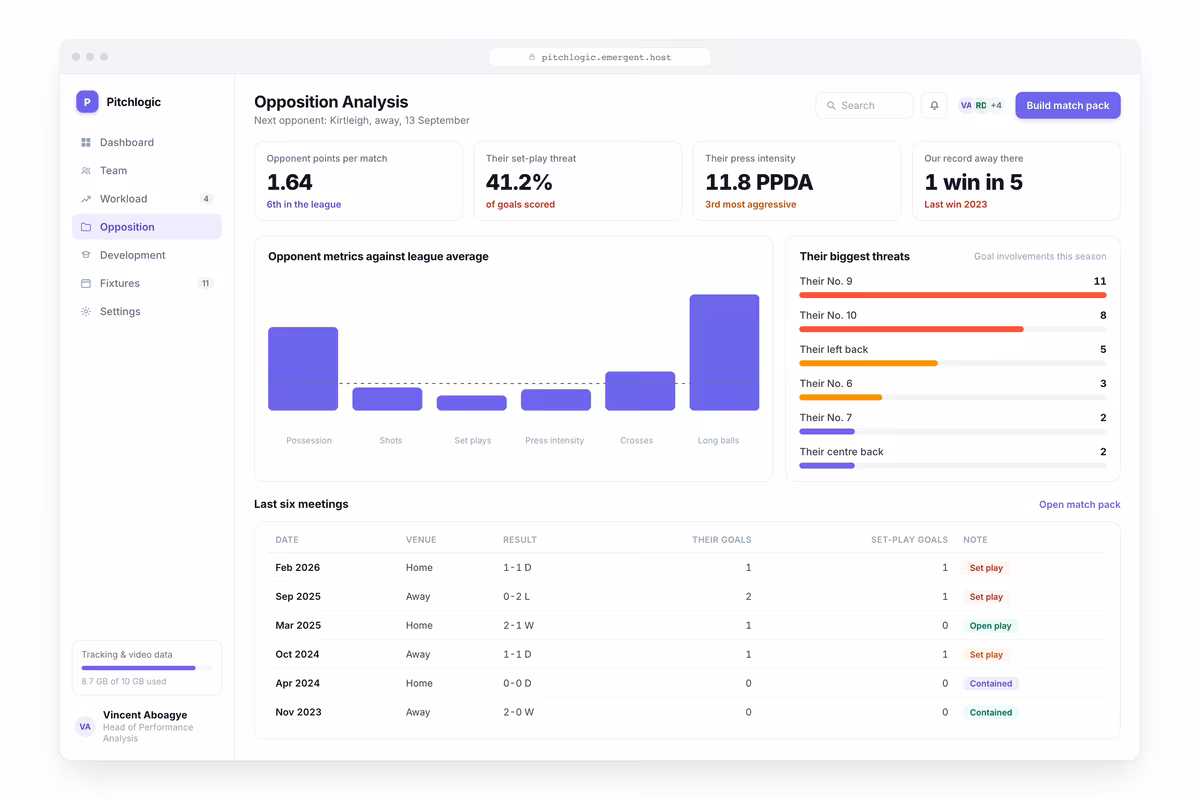Click the Mar 2025 row date
The height and width of the screenshot is (800, 1200).
click(298, 626)
